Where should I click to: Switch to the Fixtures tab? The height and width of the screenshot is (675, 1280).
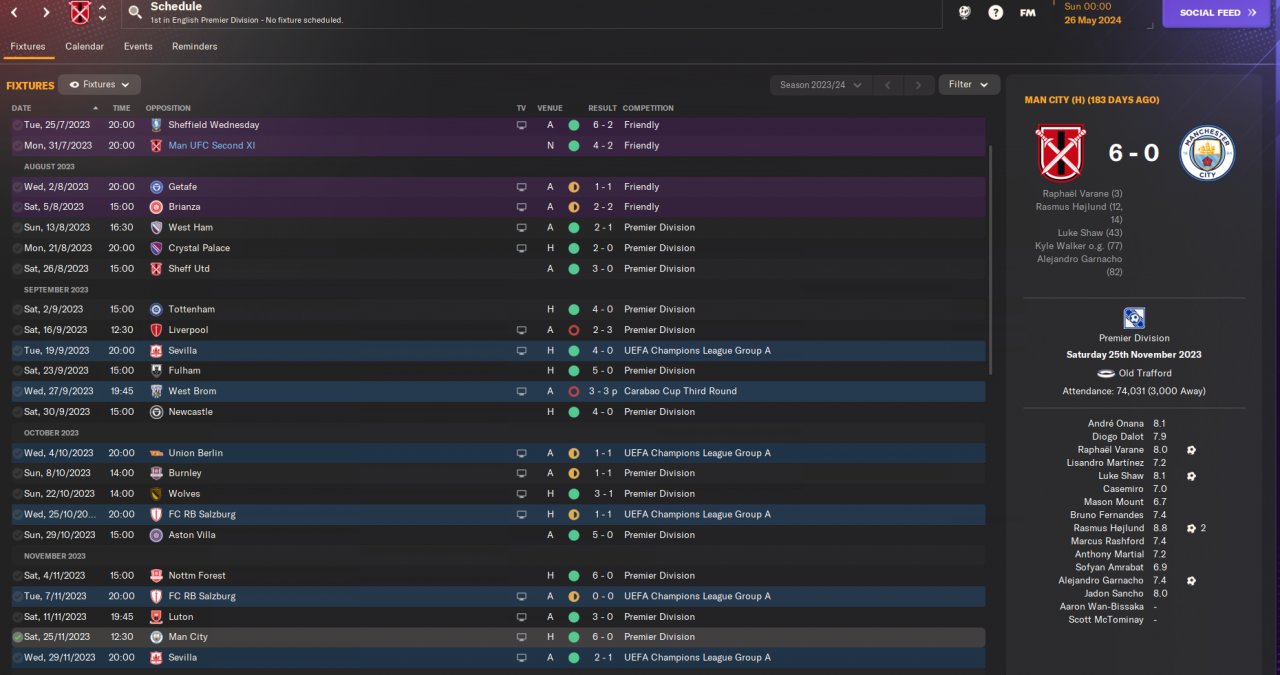(x=28, y=47)
